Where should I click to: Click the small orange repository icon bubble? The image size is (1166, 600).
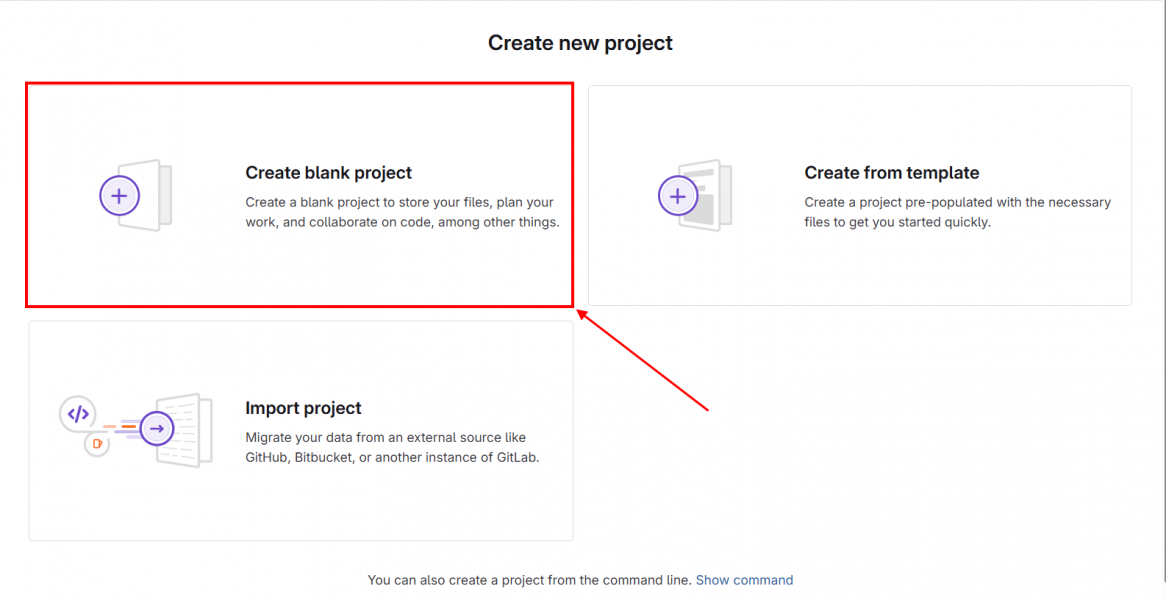97,444
